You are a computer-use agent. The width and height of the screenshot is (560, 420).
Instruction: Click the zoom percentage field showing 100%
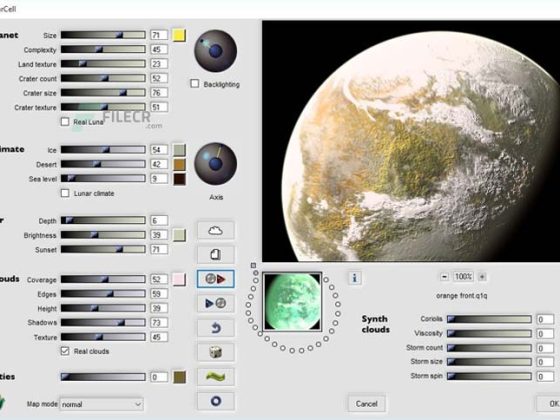pos(463,277)
